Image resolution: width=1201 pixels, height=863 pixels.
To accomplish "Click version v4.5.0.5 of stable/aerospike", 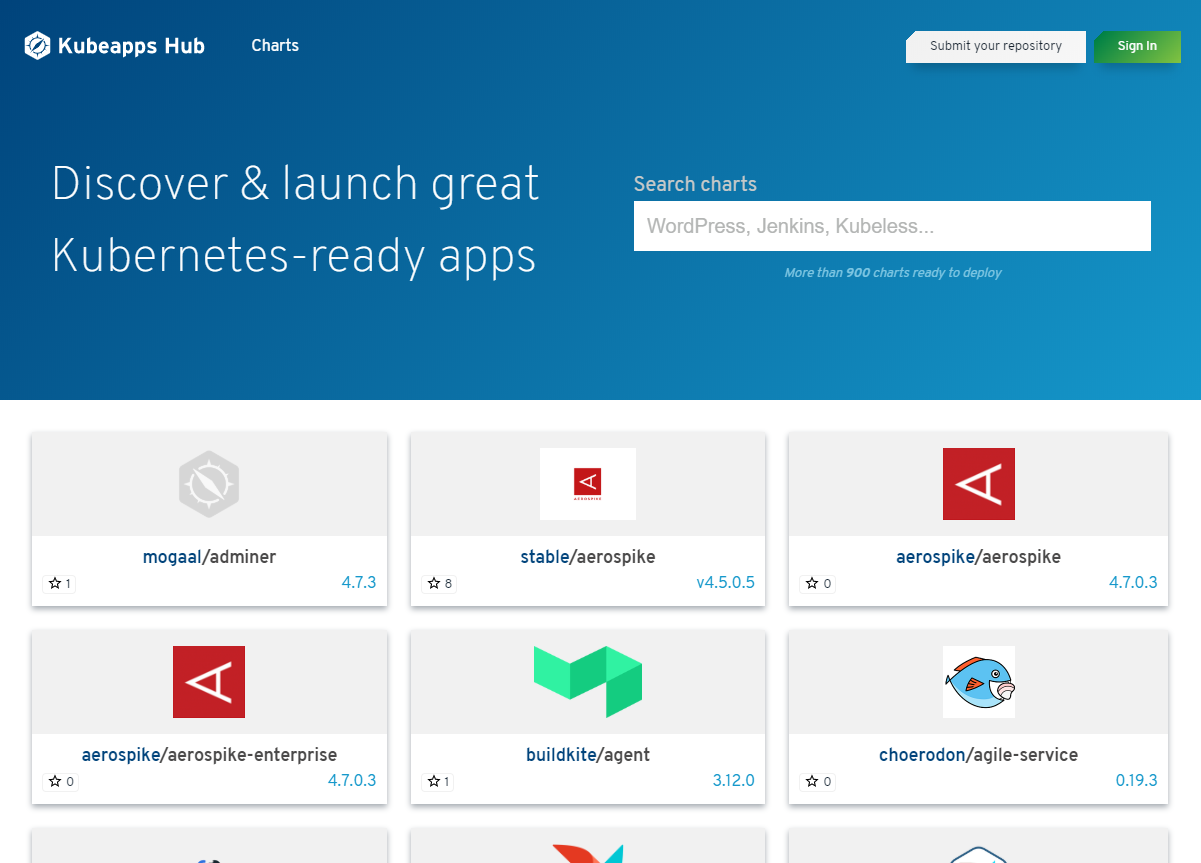I will [x=726, y=582].
